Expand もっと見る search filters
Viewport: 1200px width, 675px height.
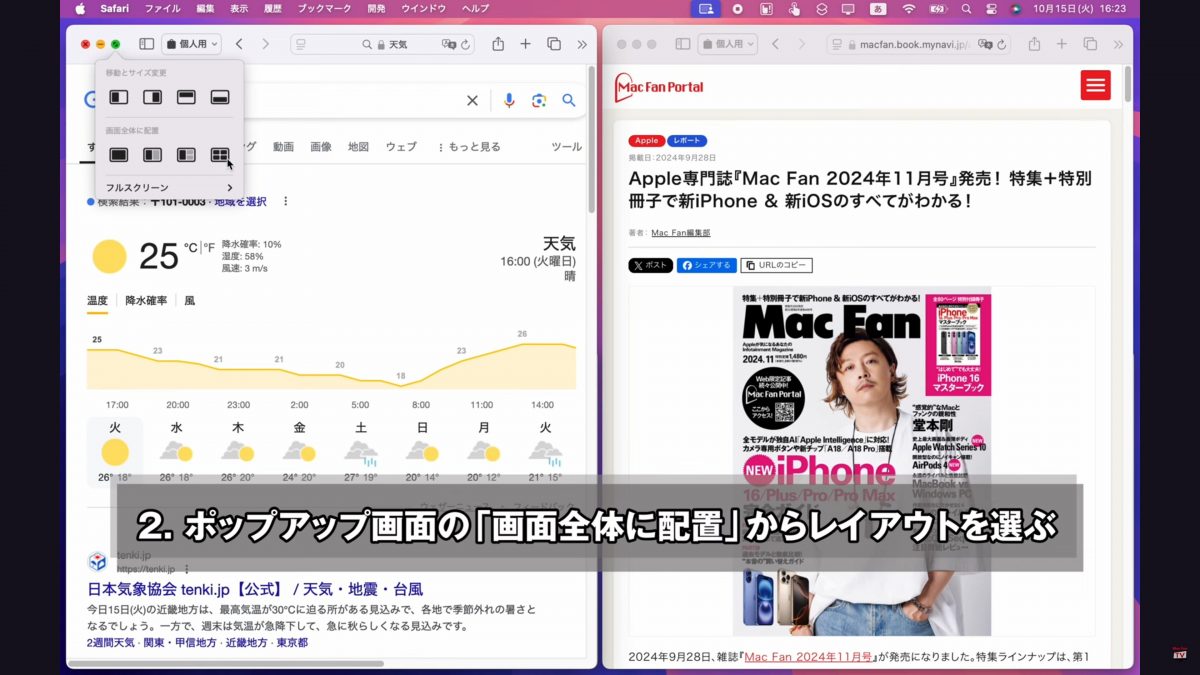(470, 147)
